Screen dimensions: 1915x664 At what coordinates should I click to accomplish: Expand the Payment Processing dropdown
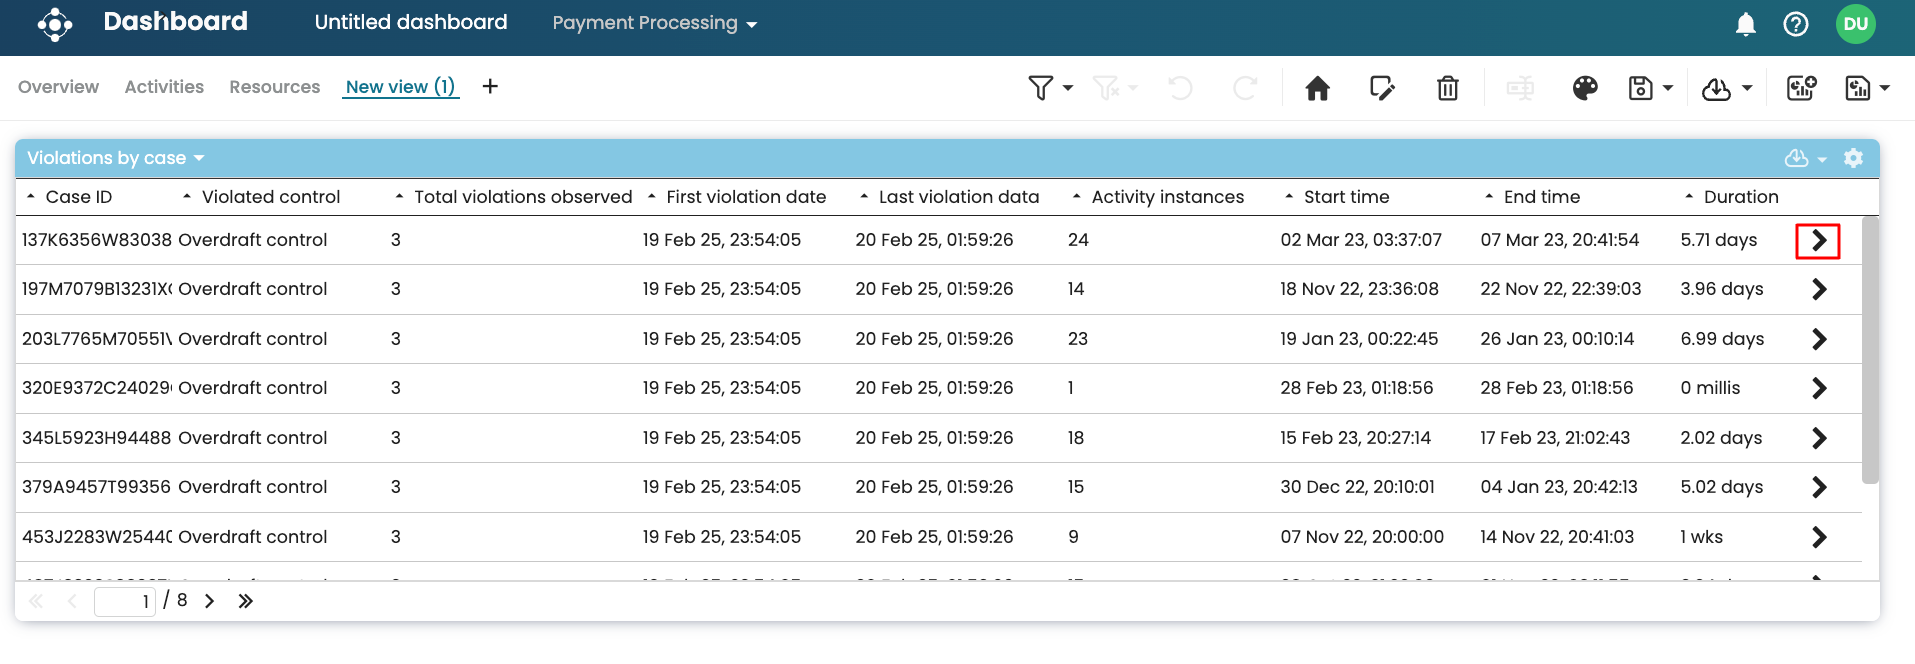[654, 23]
